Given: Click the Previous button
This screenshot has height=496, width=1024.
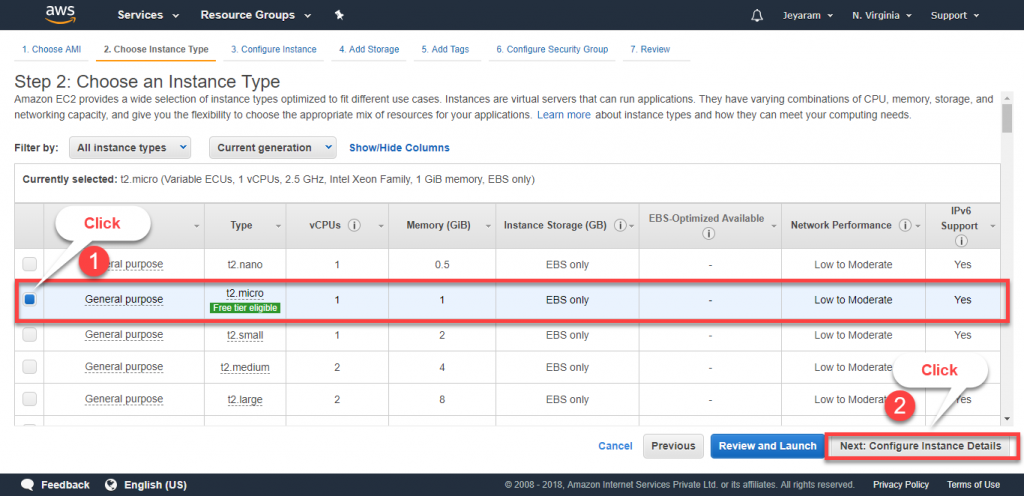Looking at the screenshot, I should tap(673, 446).
